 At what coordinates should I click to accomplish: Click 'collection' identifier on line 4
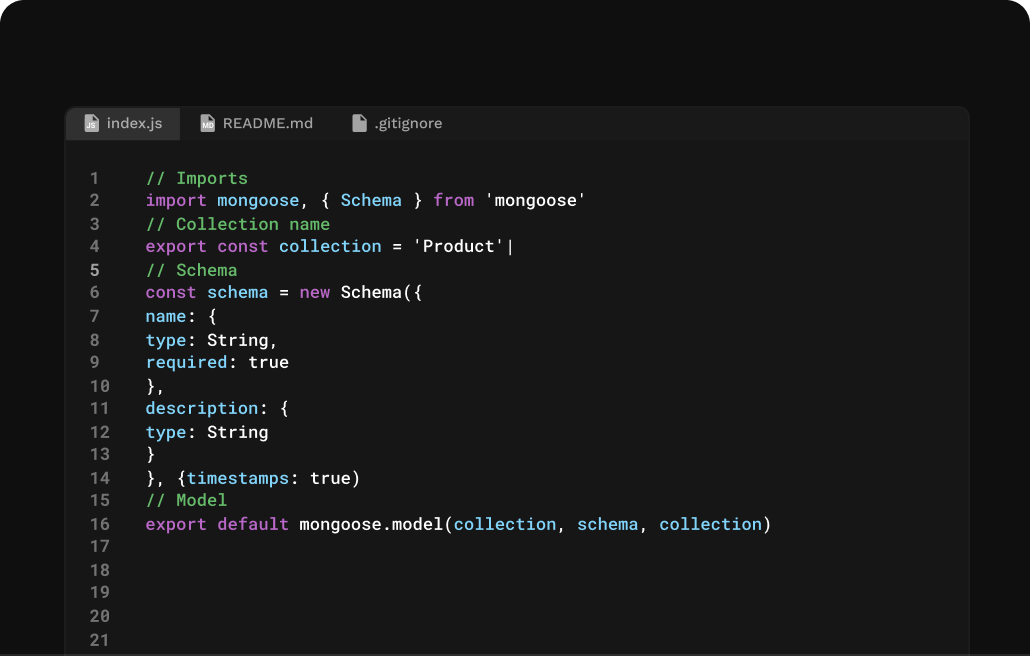330,246
